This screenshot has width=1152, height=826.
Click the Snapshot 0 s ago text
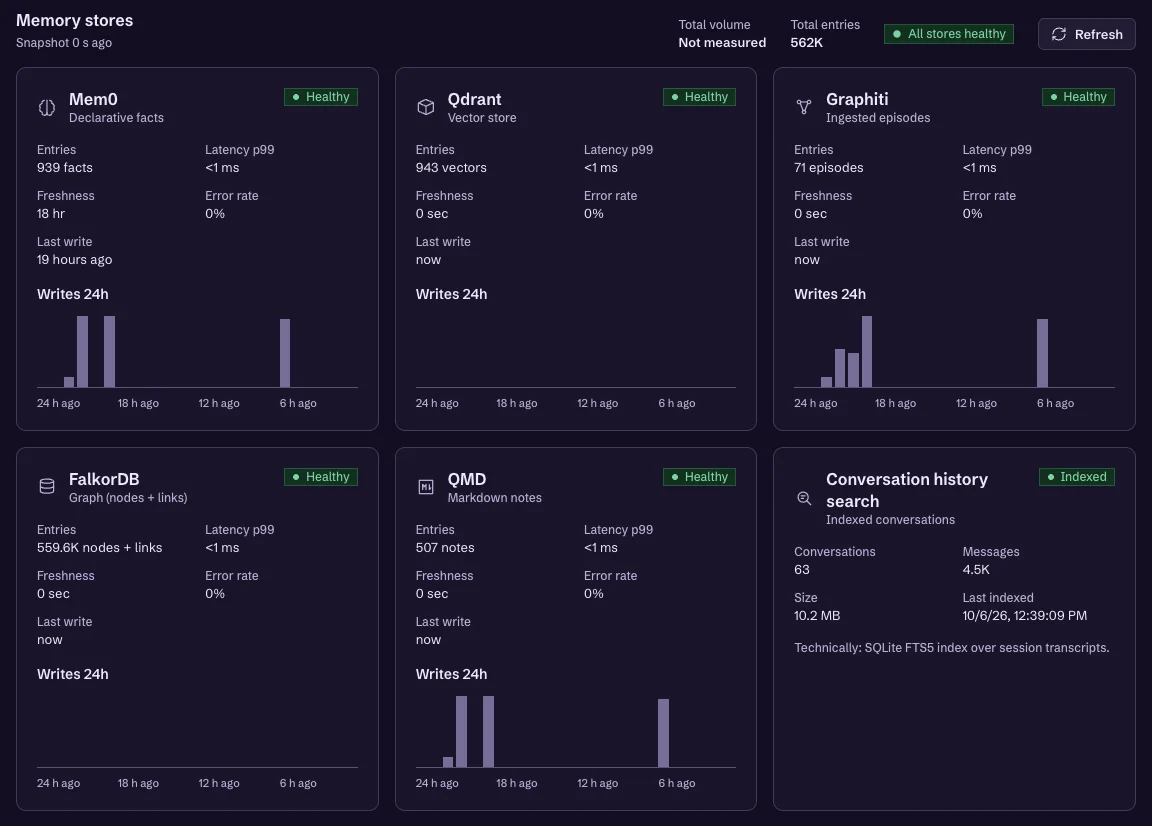(x=64, y=43)
